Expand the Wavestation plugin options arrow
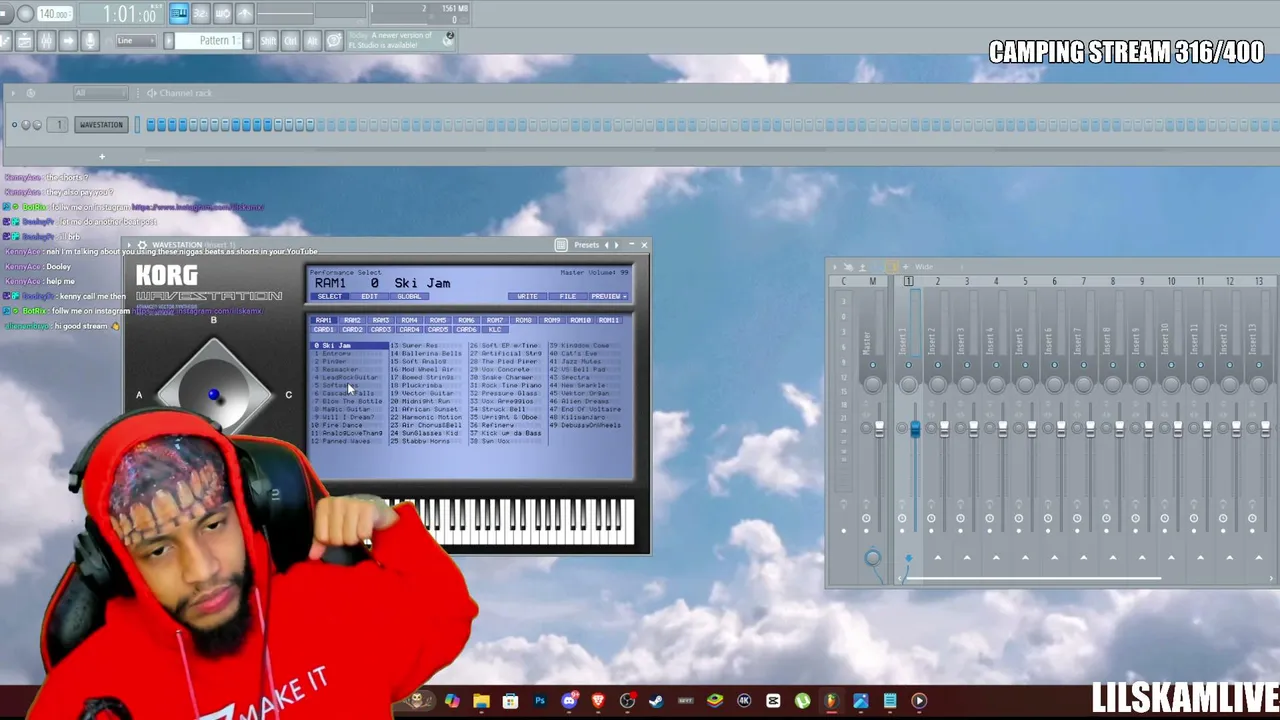Image resolution: width=1280 pixels, height=720 pixels. (x=129, y=245)
